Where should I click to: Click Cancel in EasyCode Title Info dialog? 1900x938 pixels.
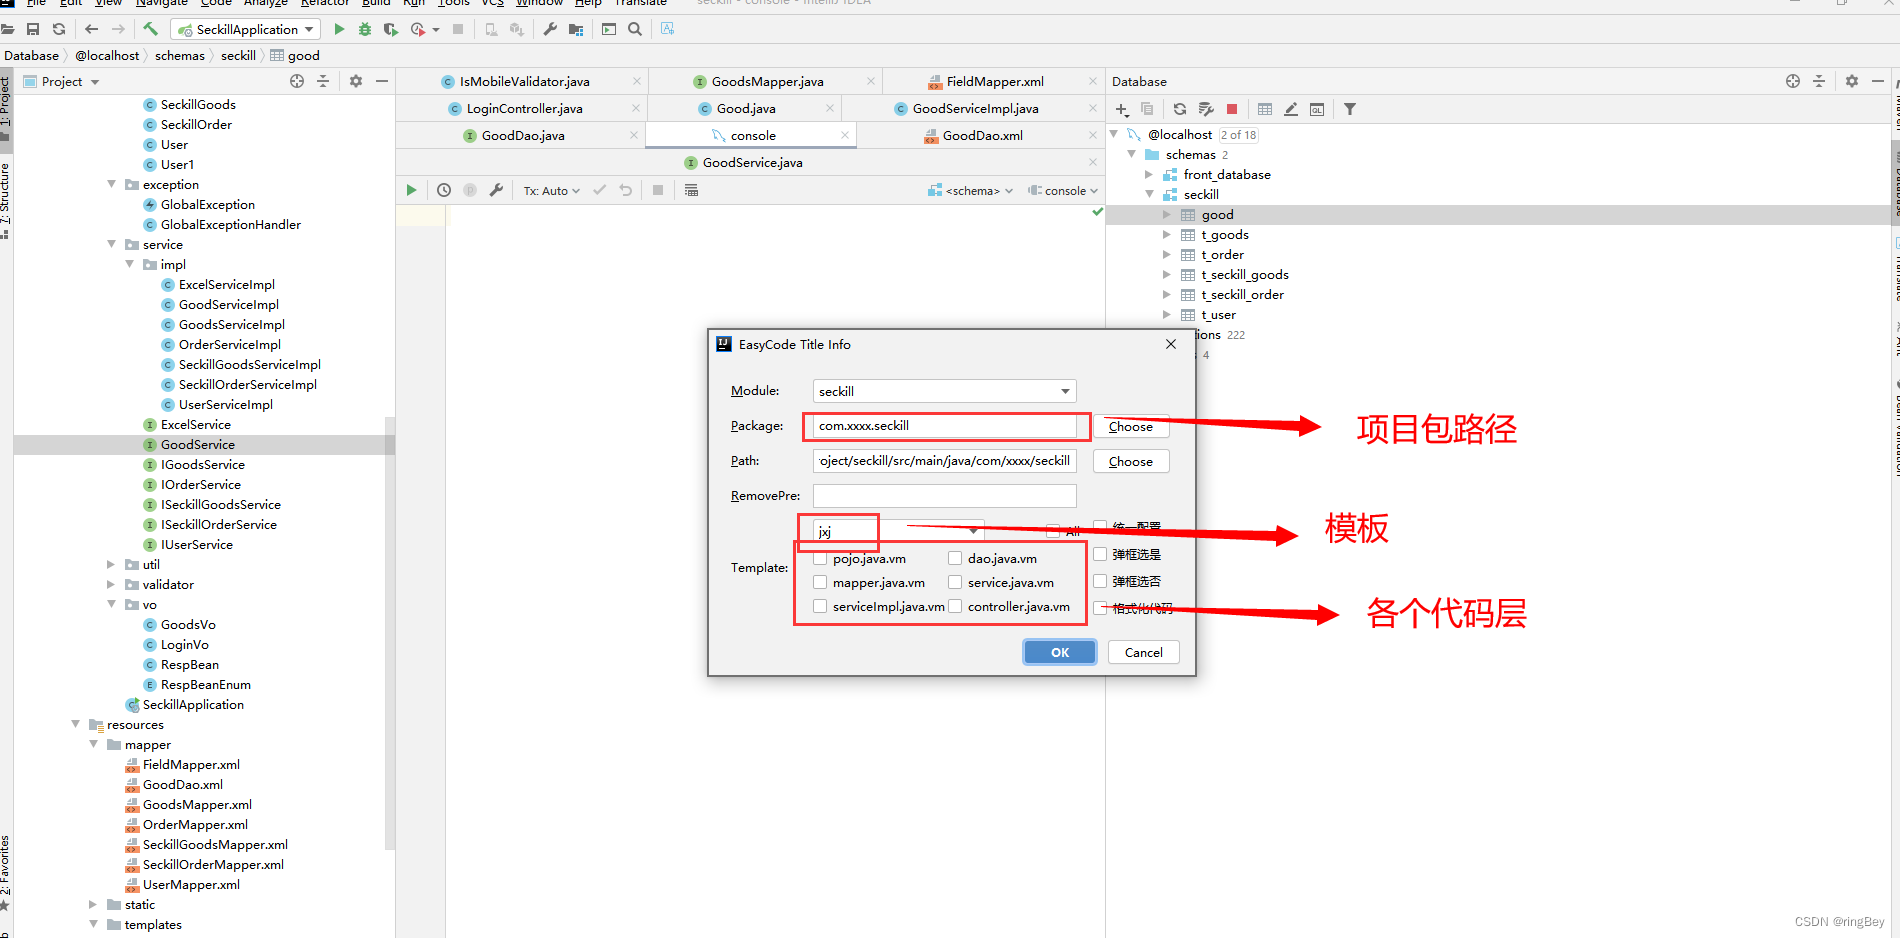1143,652
